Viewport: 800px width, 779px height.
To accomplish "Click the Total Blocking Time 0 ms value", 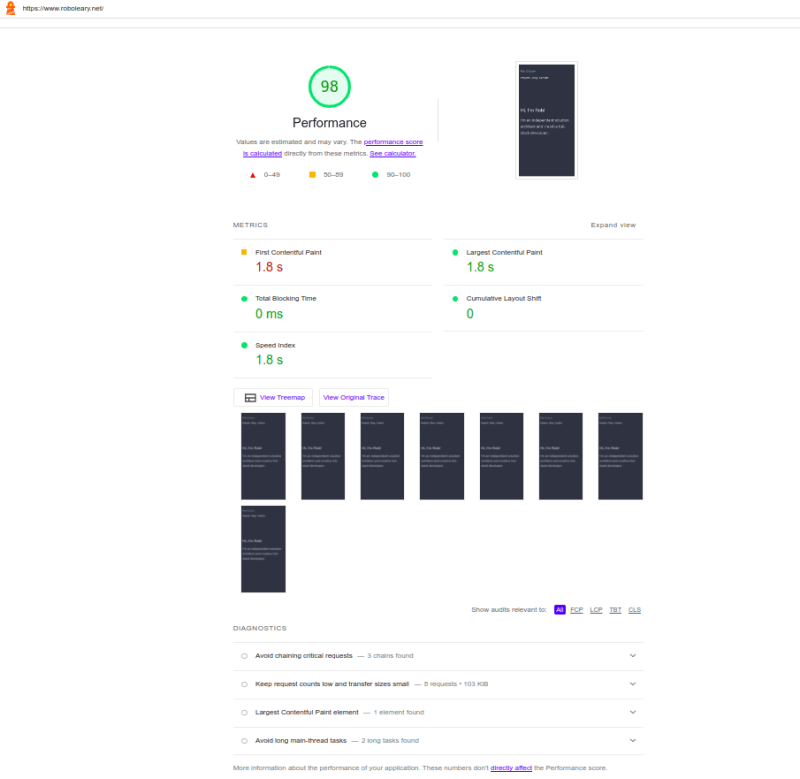I will click(269, 314).
